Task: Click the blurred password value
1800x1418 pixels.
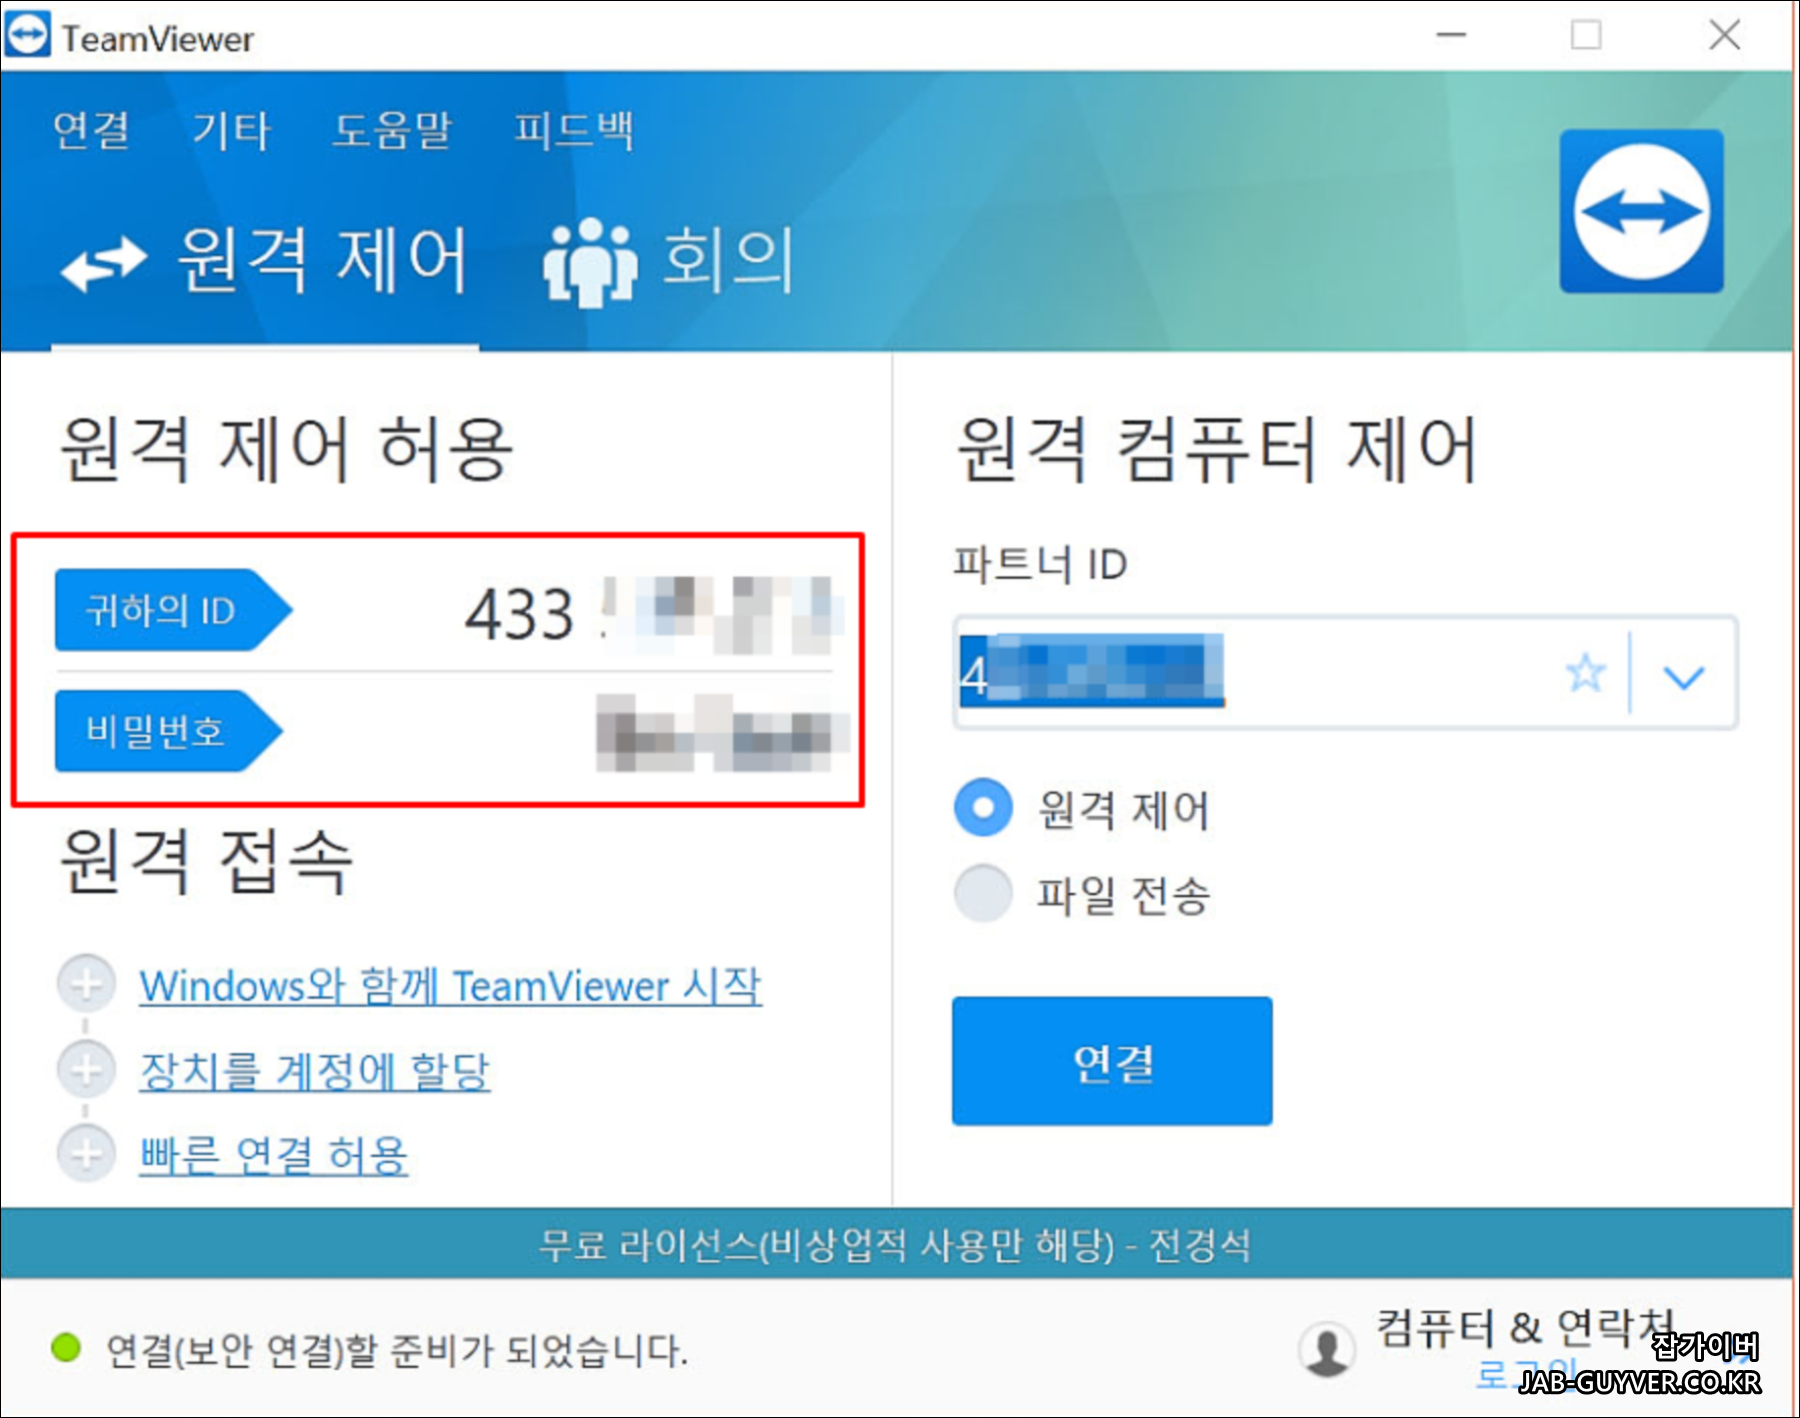Action: click(x=722, y=733)
